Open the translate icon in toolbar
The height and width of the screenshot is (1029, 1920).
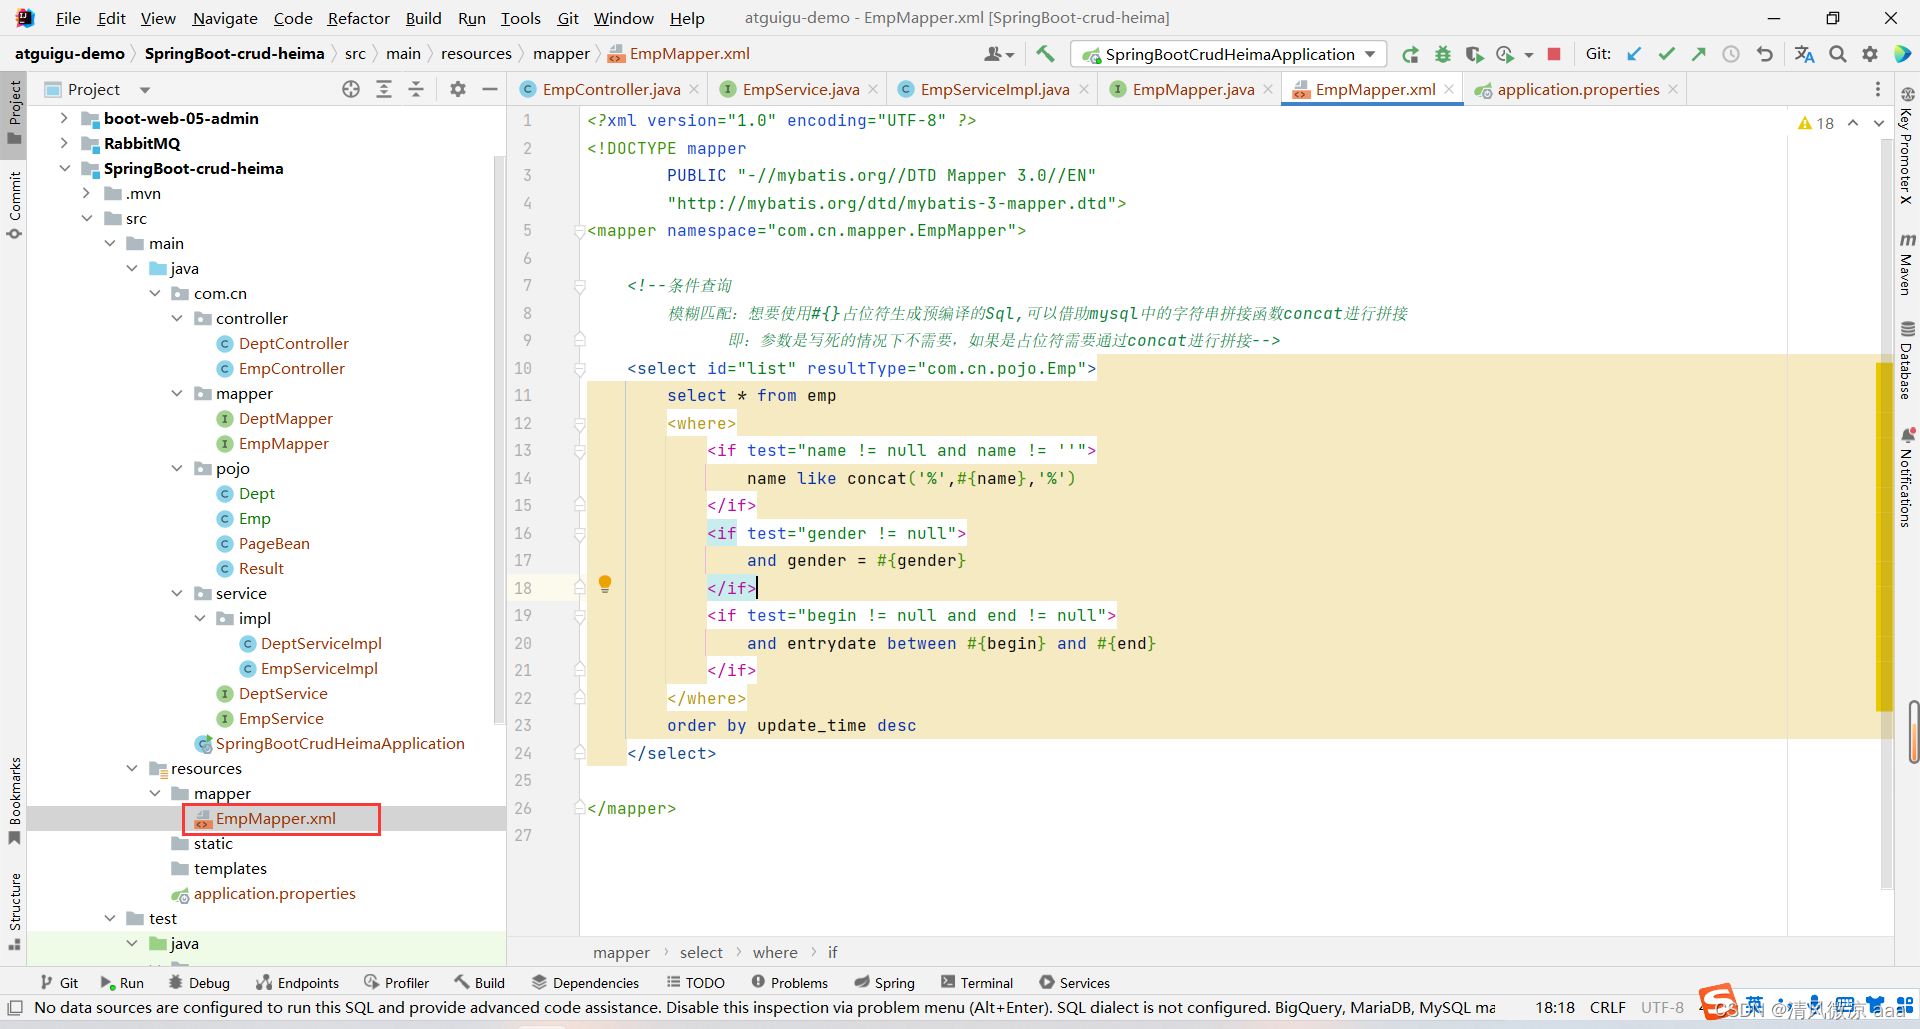[x=1804, y=54]
